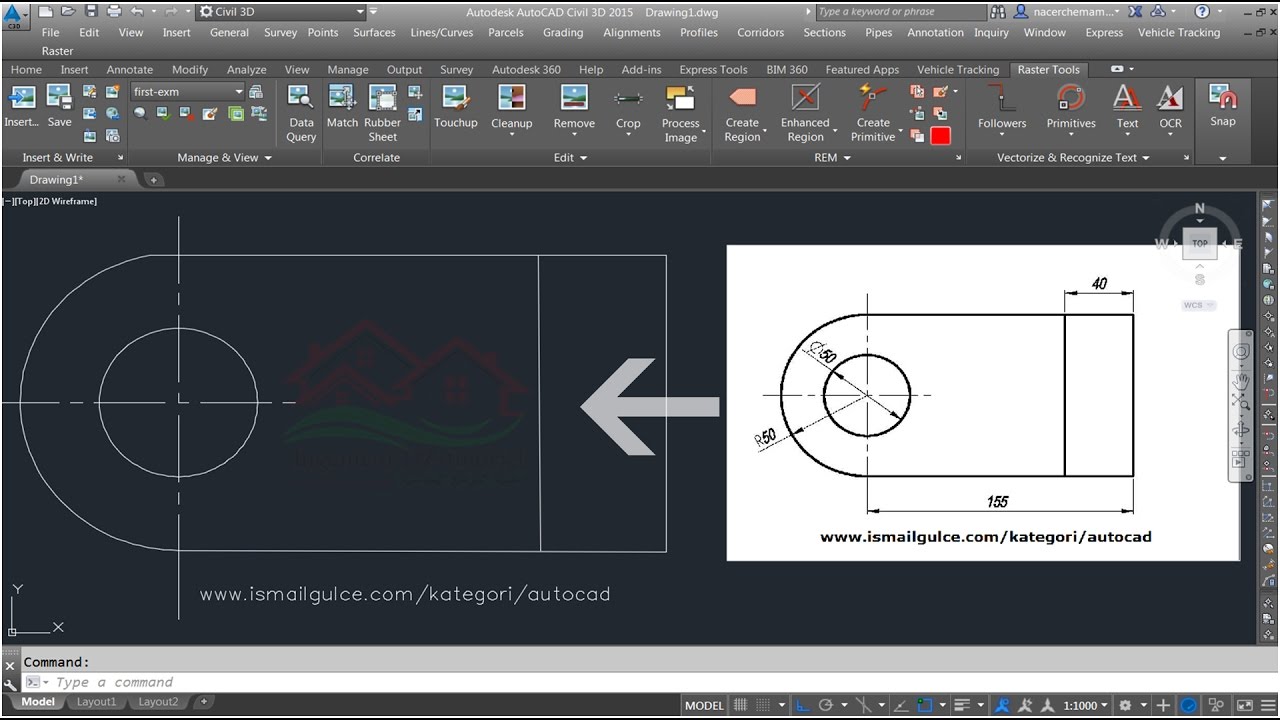Expand the Edit panel
The width and height of the screenshot is (1280, 720).
tap(570, 158)
